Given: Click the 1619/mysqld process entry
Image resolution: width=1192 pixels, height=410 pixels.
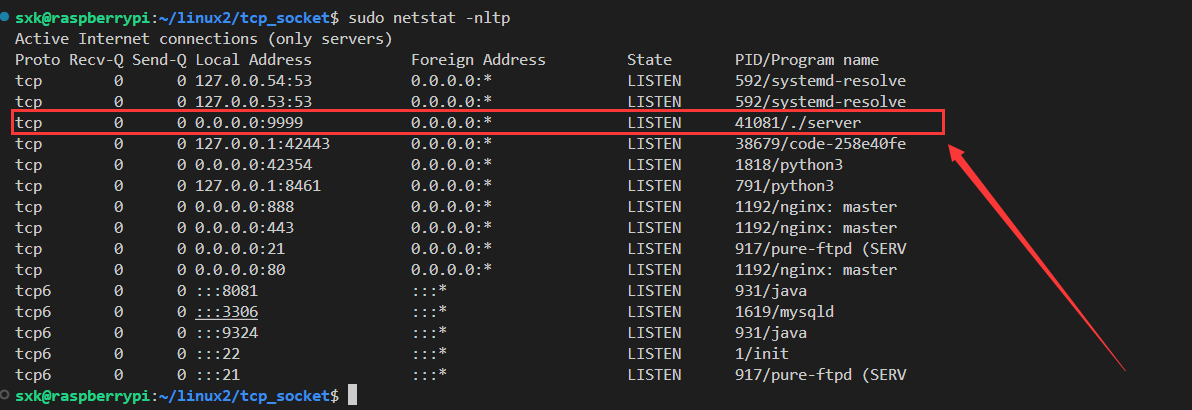Looking at the screenshot, I should pyautogui.click(x=784, y=311).
